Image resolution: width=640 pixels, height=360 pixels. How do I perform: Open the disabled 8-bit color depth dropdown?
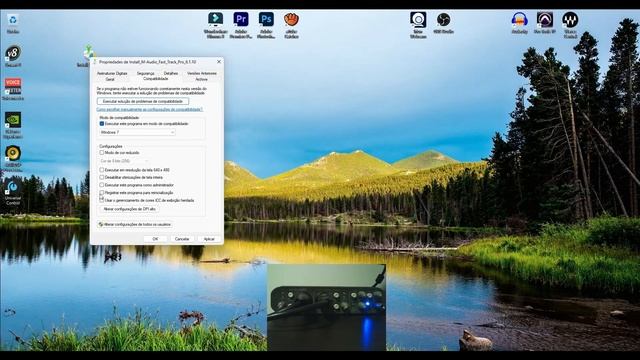click(124, 161)
